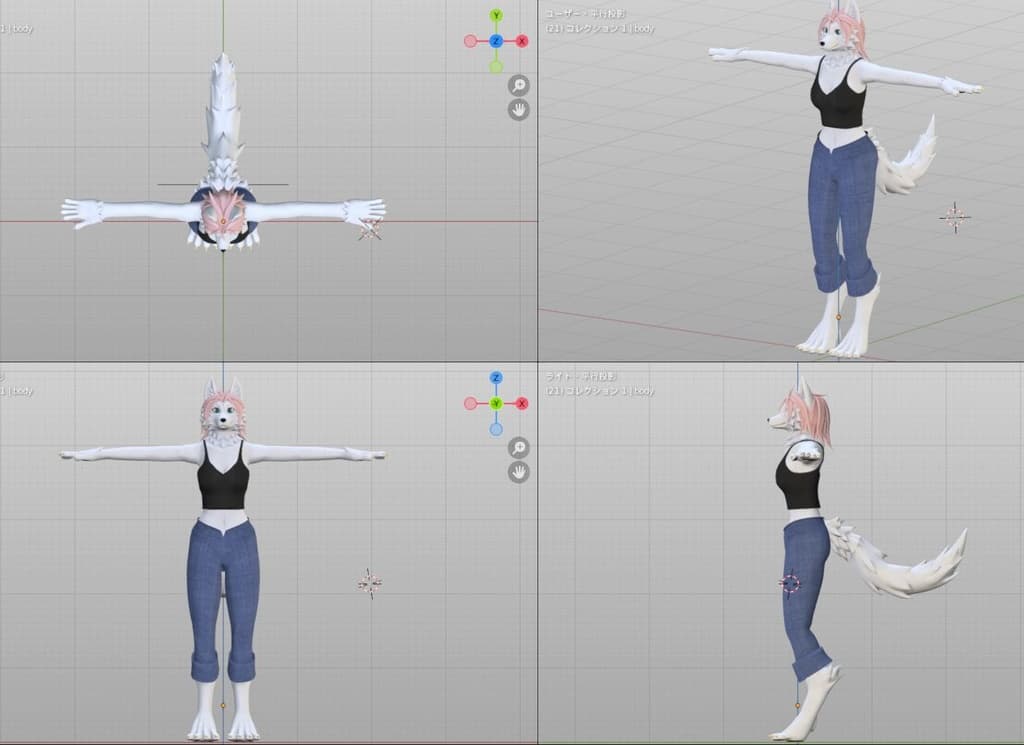The width and height of the screenshot is (1024, 745).
Task: Click collection 'body' label in right-side viewport
Action: pyautogui.click(x=600, y=391)
